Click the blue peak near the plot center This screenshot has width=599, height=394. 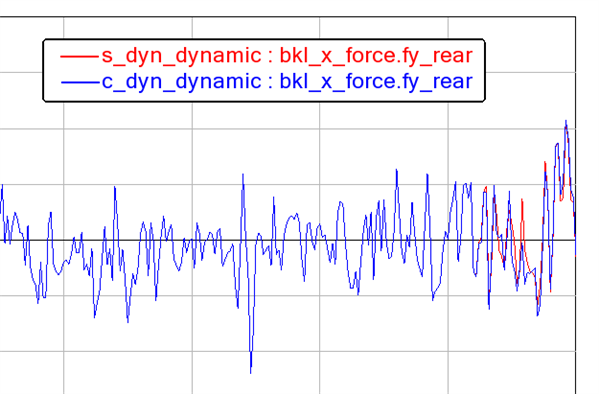(x=243, y=176)
